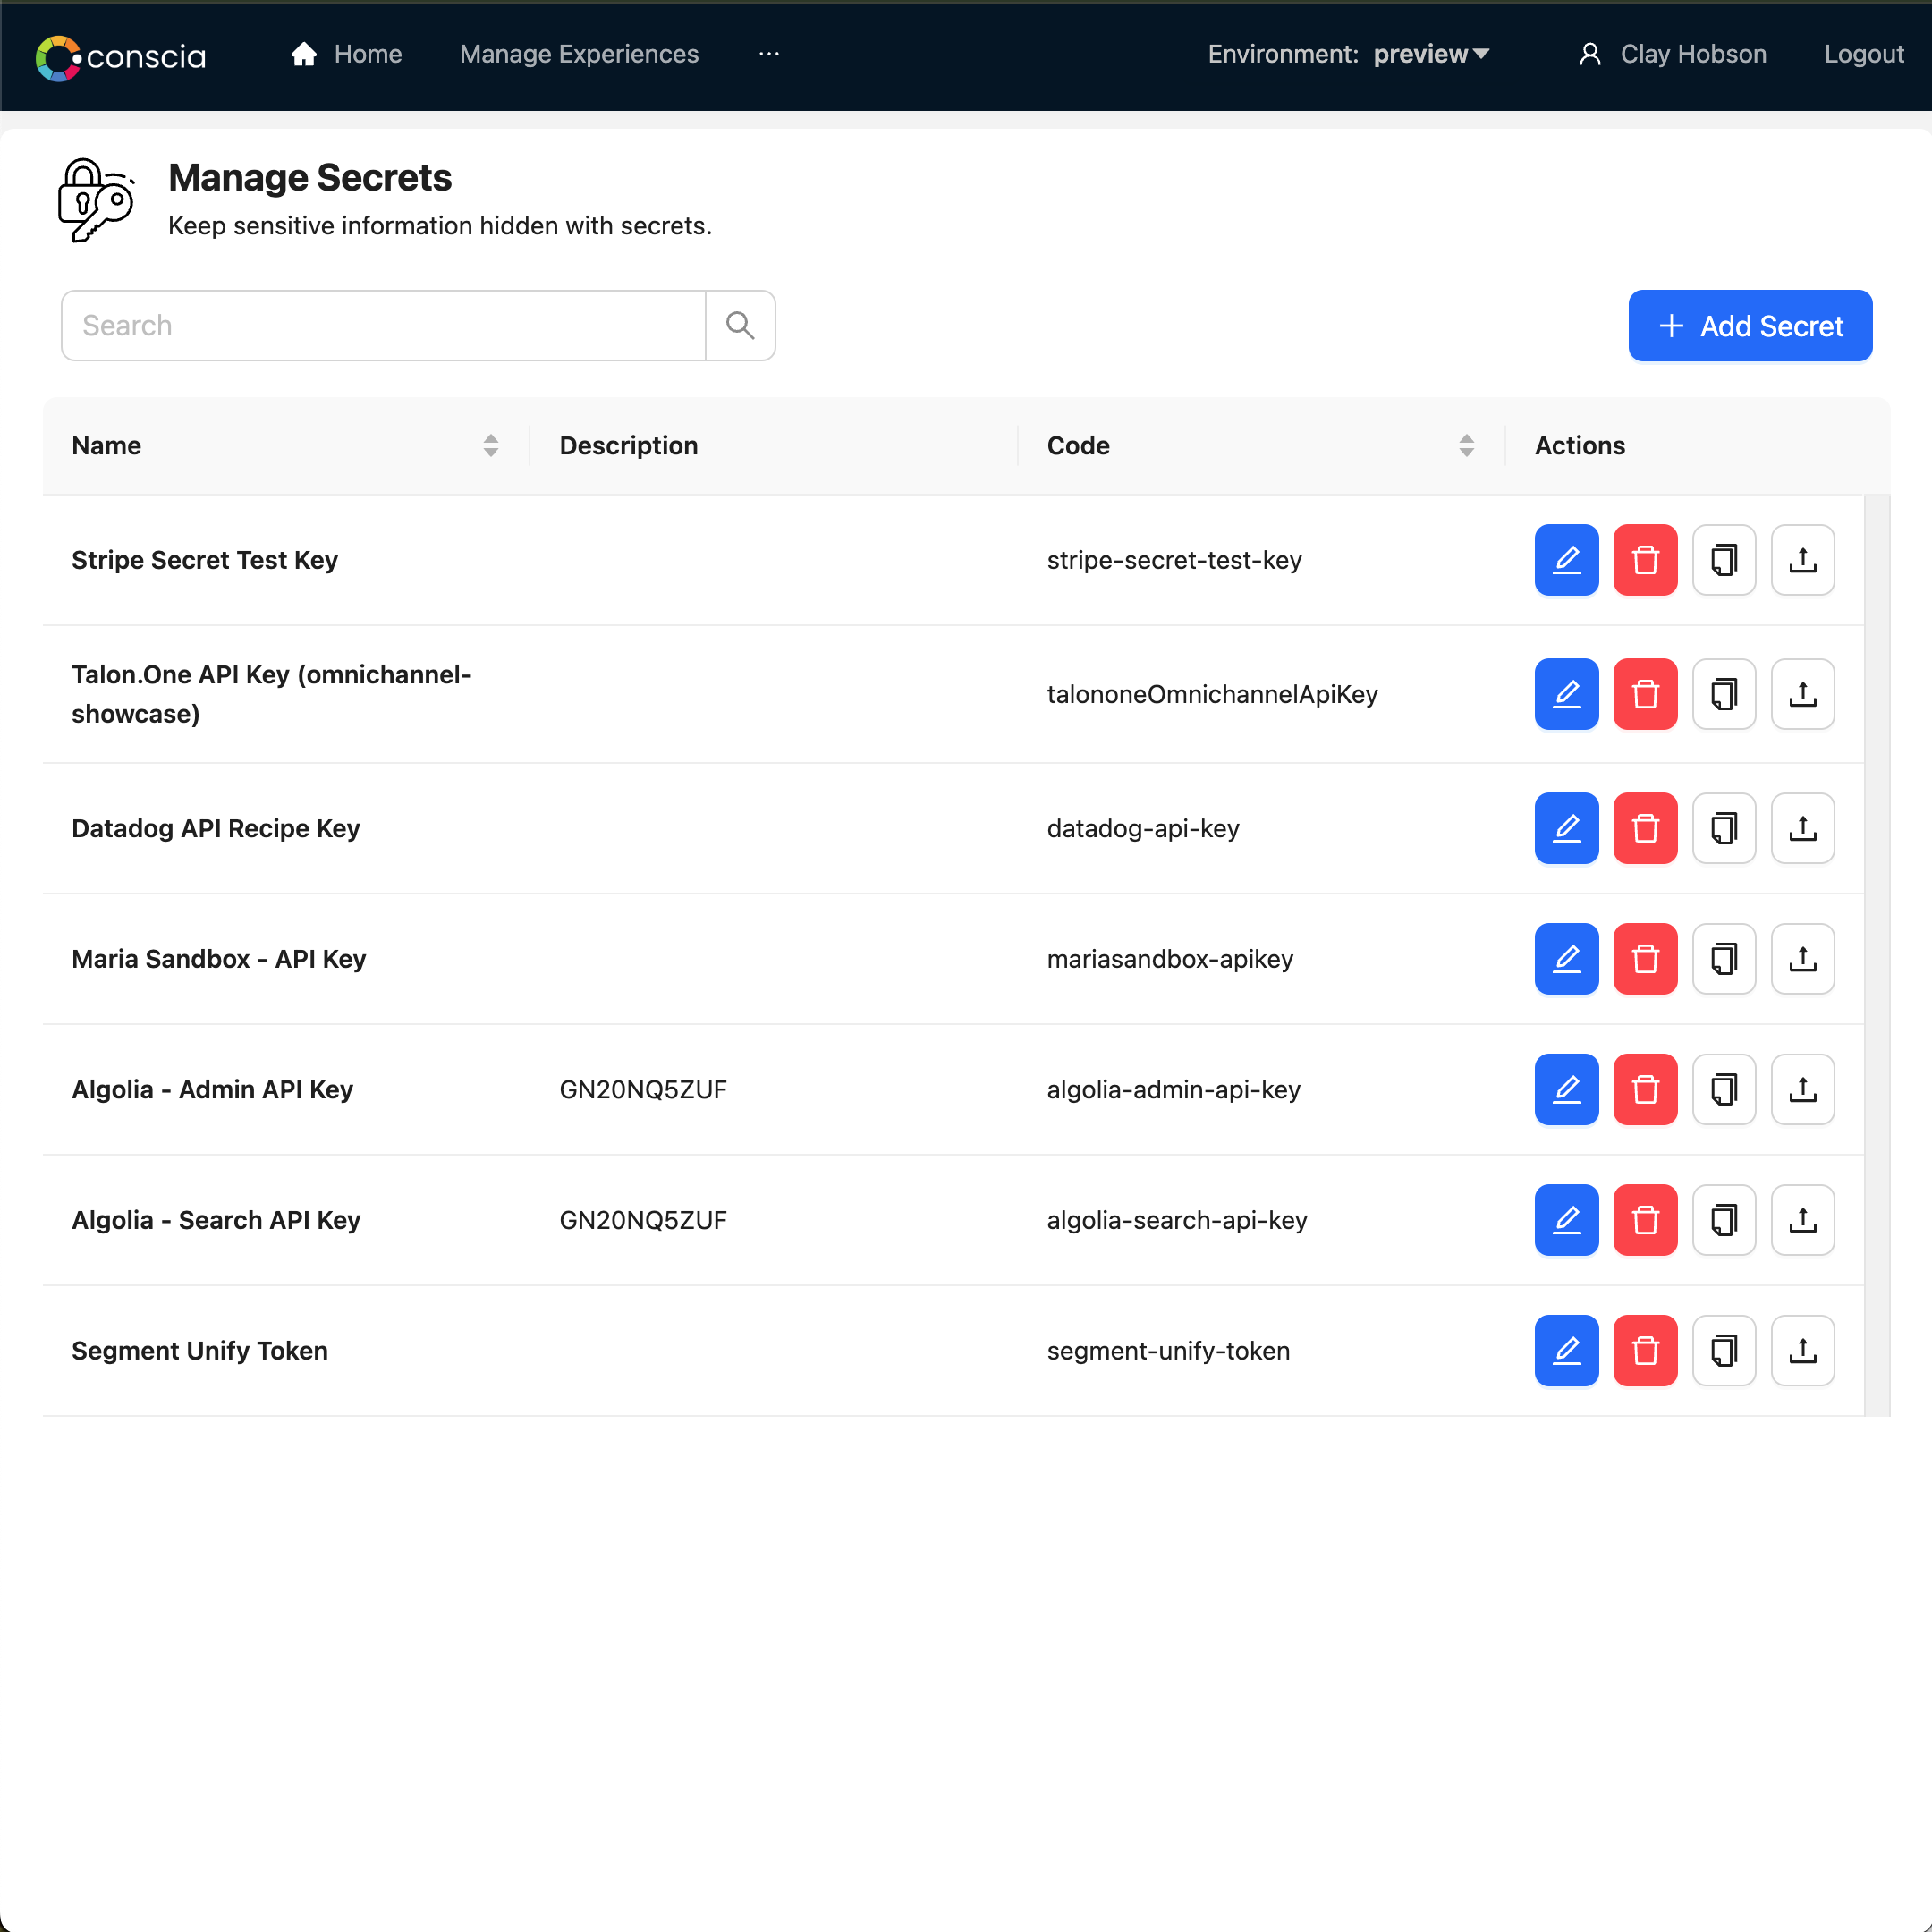Screen dimensions: 1932x1932
Task: Copy the Datadog API Recipe Key secret
Action: coord(1724,828)
